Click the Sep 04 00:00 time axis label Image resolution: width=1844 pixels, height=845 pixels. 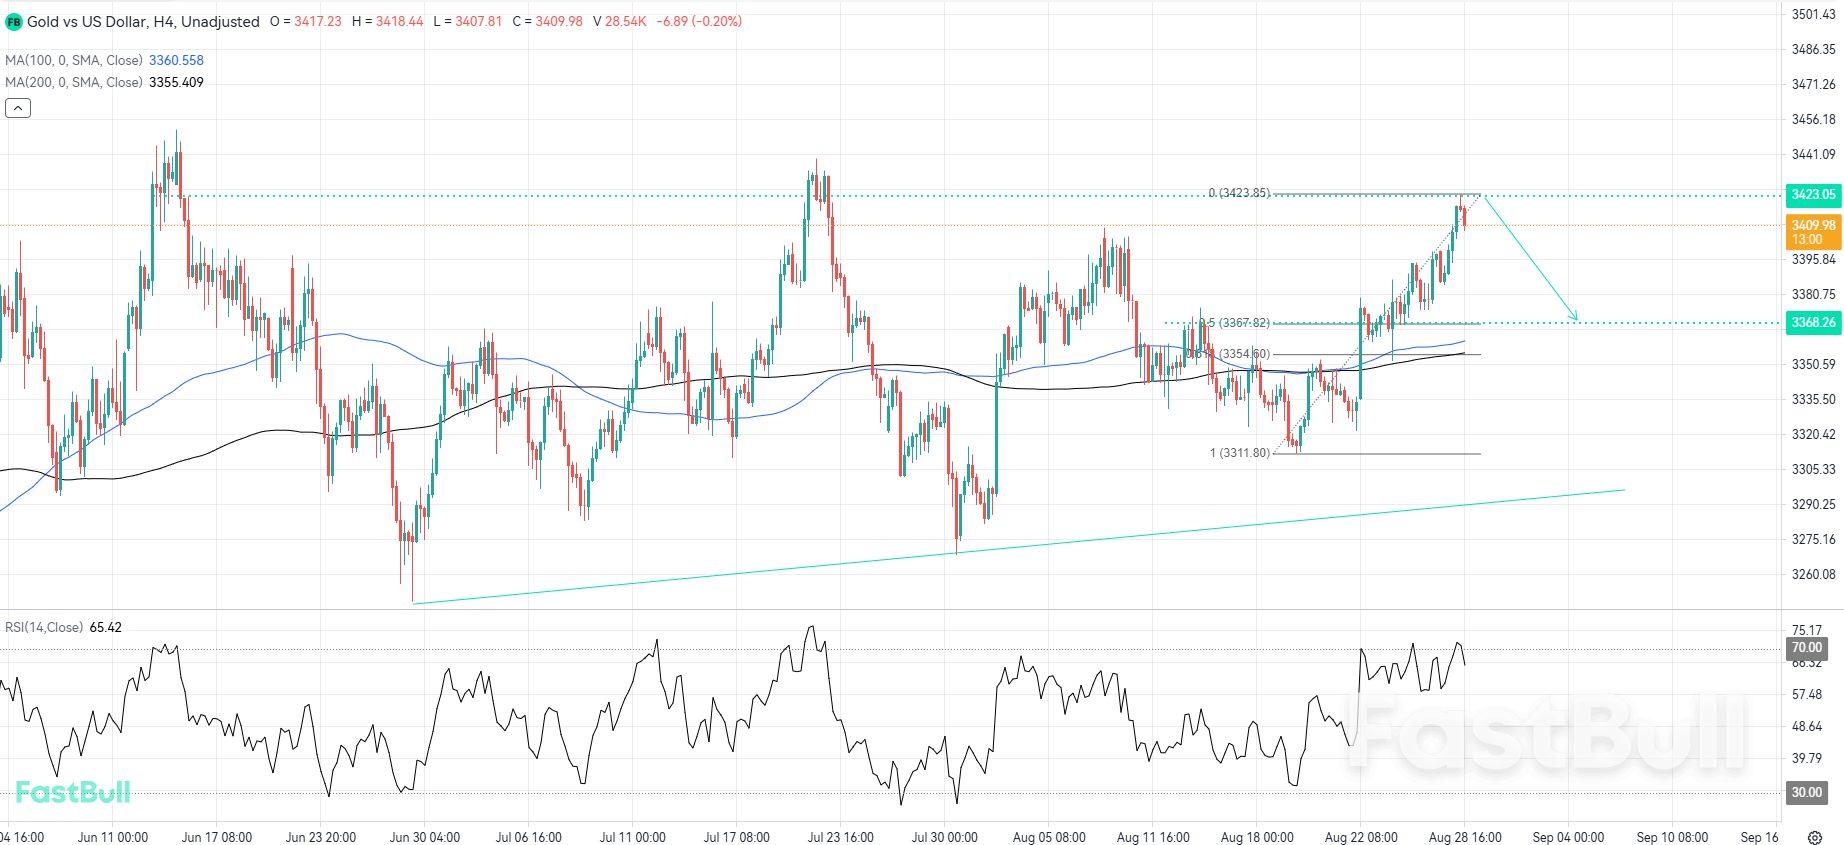(x=1569, y=838)
